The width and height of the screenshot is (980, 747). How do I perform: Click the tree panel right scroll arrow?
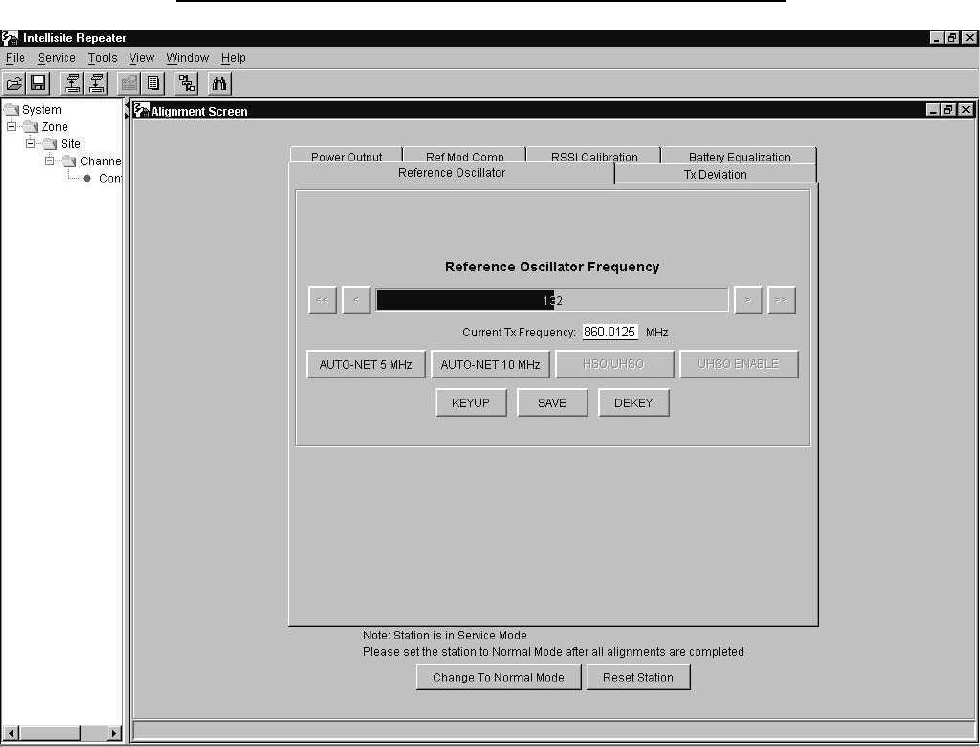click(113, 733)
